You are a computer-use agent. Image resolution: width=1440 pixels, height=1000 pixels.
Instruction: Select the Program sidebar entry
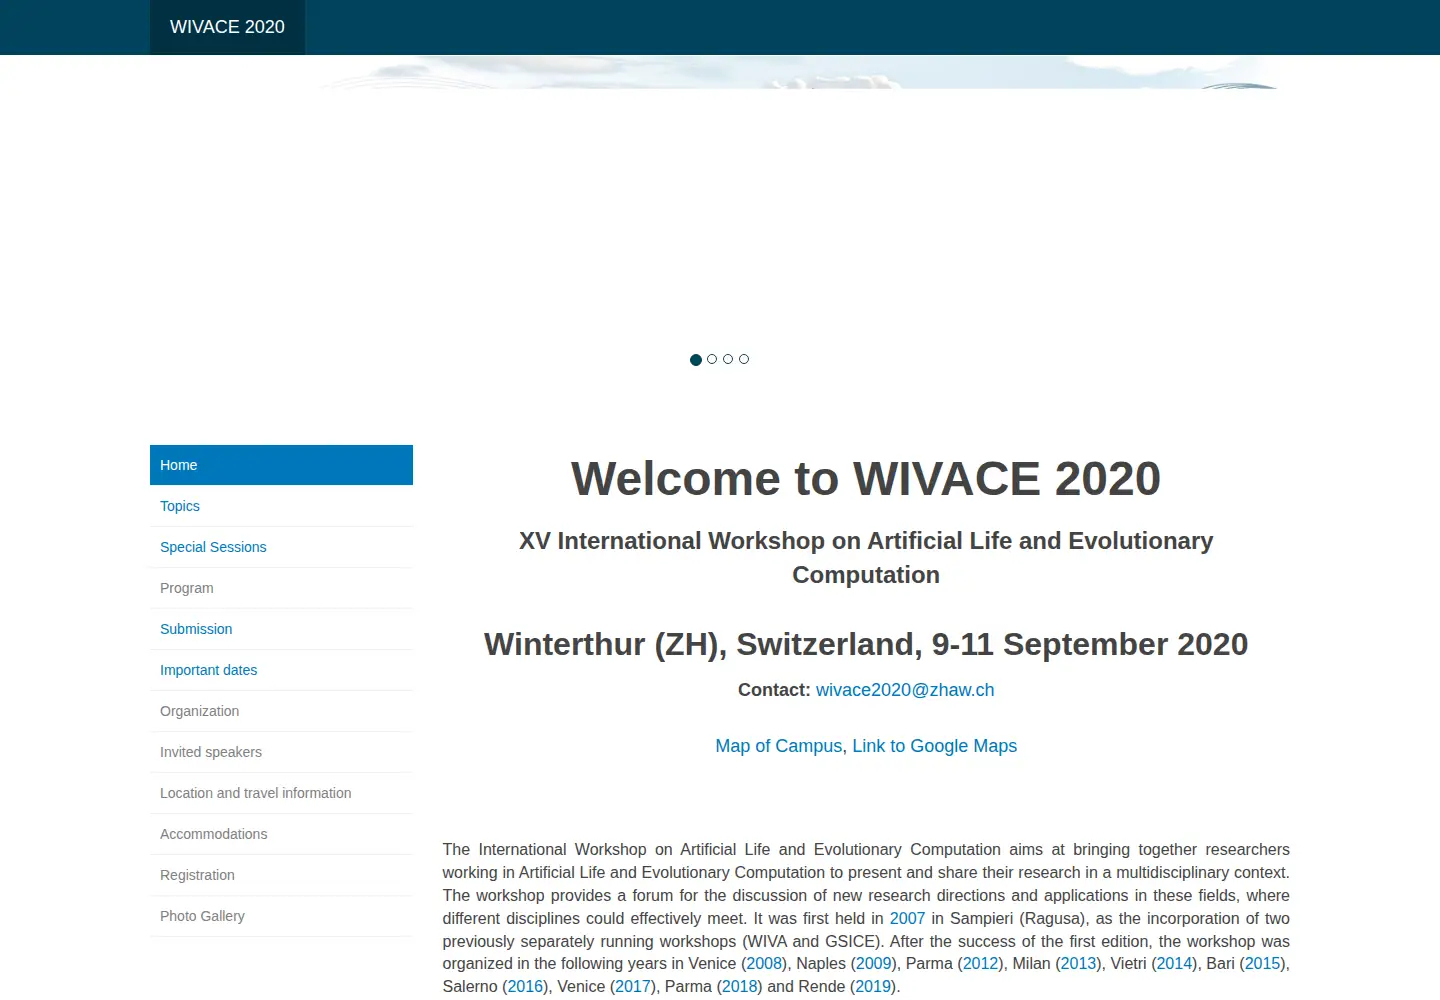tap(281, 588)
